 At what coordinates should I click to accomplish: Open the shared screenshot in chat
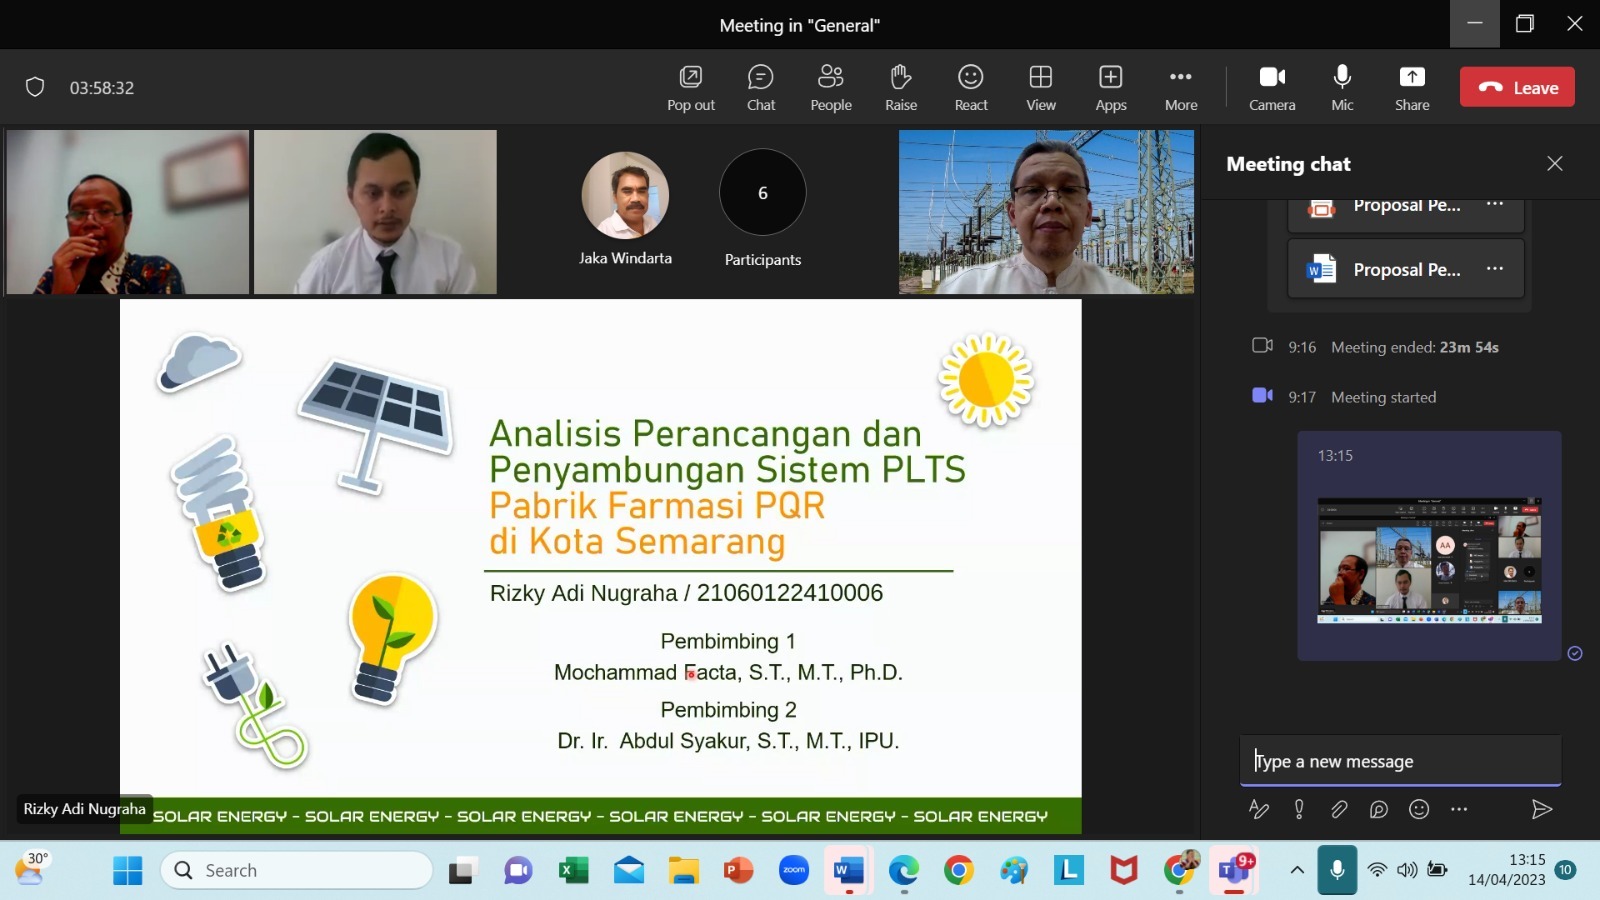coord(1429,560)
